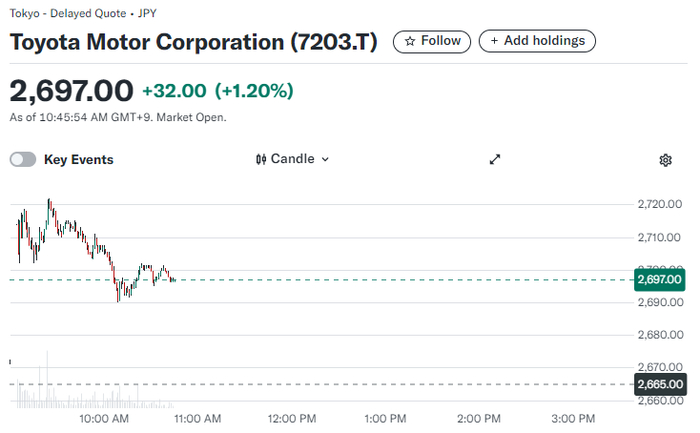Click the 2,720.00 price axis label

point(659,204)
